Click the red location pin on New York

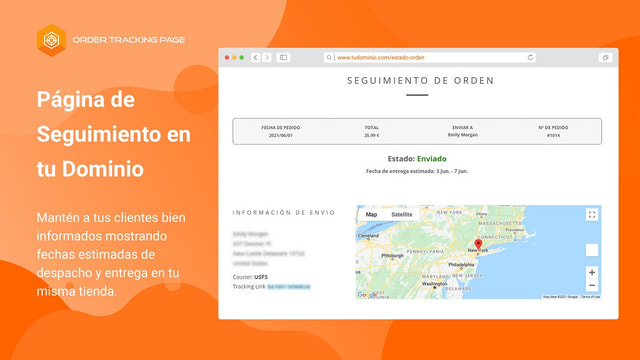[478, 244]
